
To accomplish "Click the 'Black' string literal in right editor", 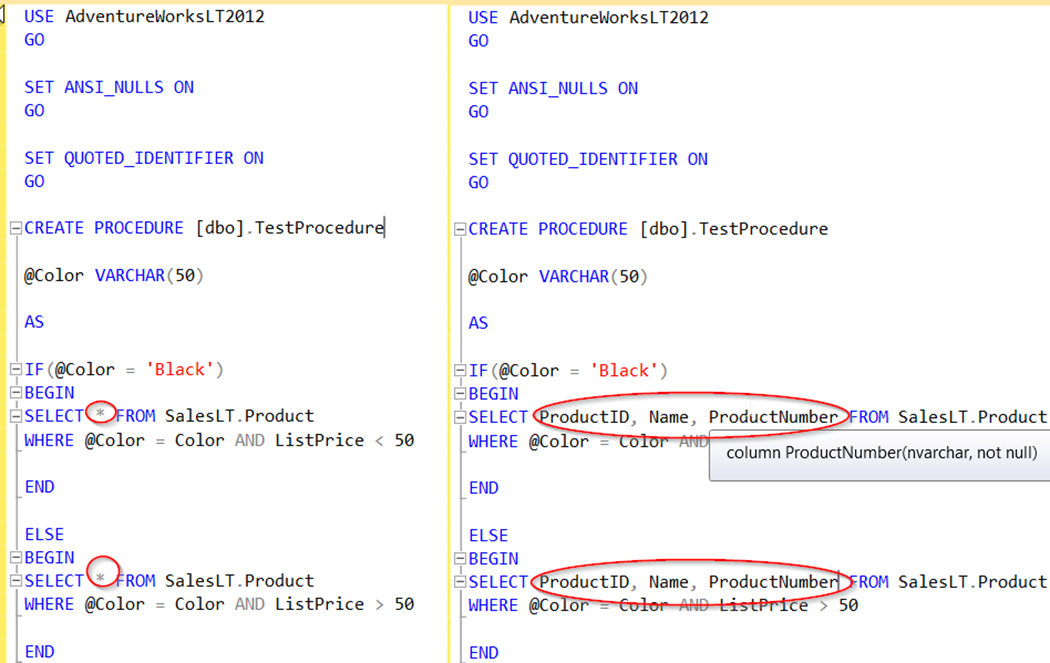I will point(623,370).
